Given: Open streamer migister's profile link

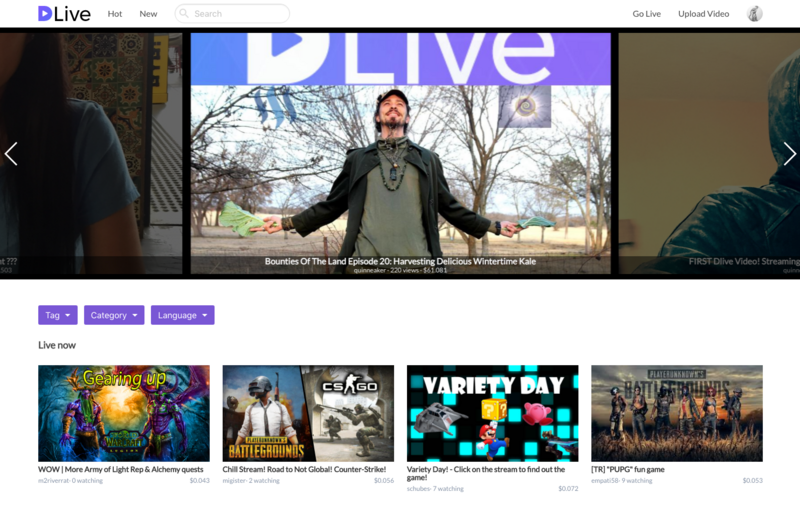Looking at the screenshot, I should coord(235,481).
